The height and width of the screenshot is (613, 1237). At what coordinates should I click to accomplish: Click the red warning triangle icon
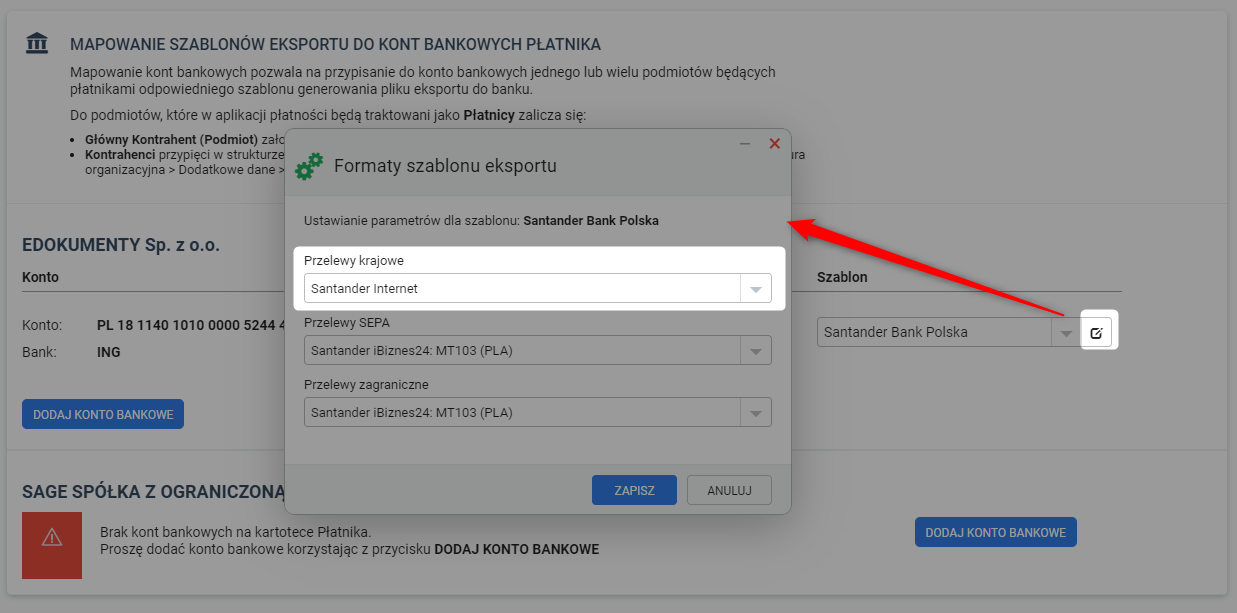[52, 537]
